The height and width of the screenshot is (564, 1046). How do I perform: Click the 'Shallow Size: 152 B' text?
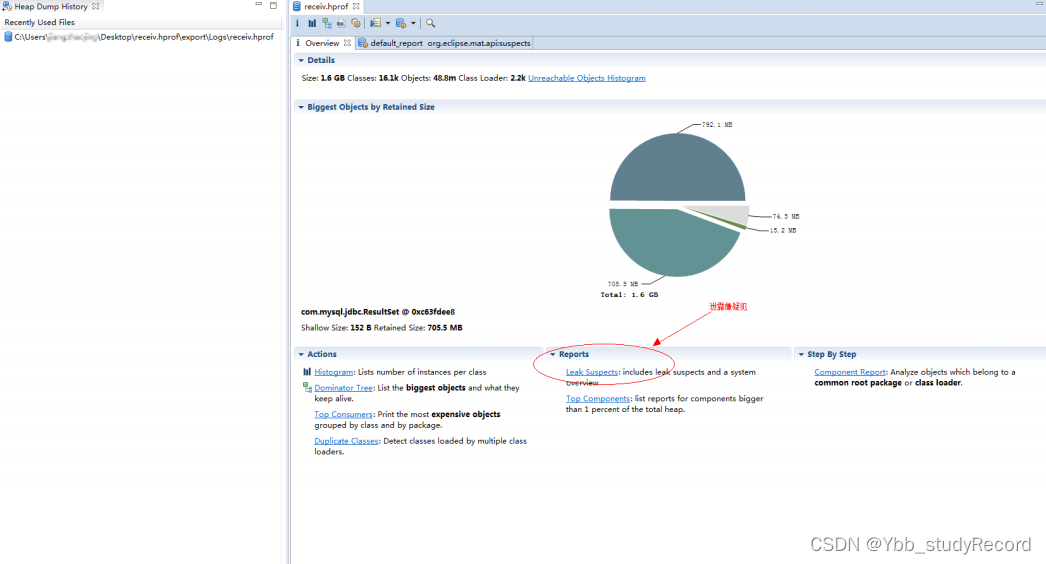[x=336, y=328]
